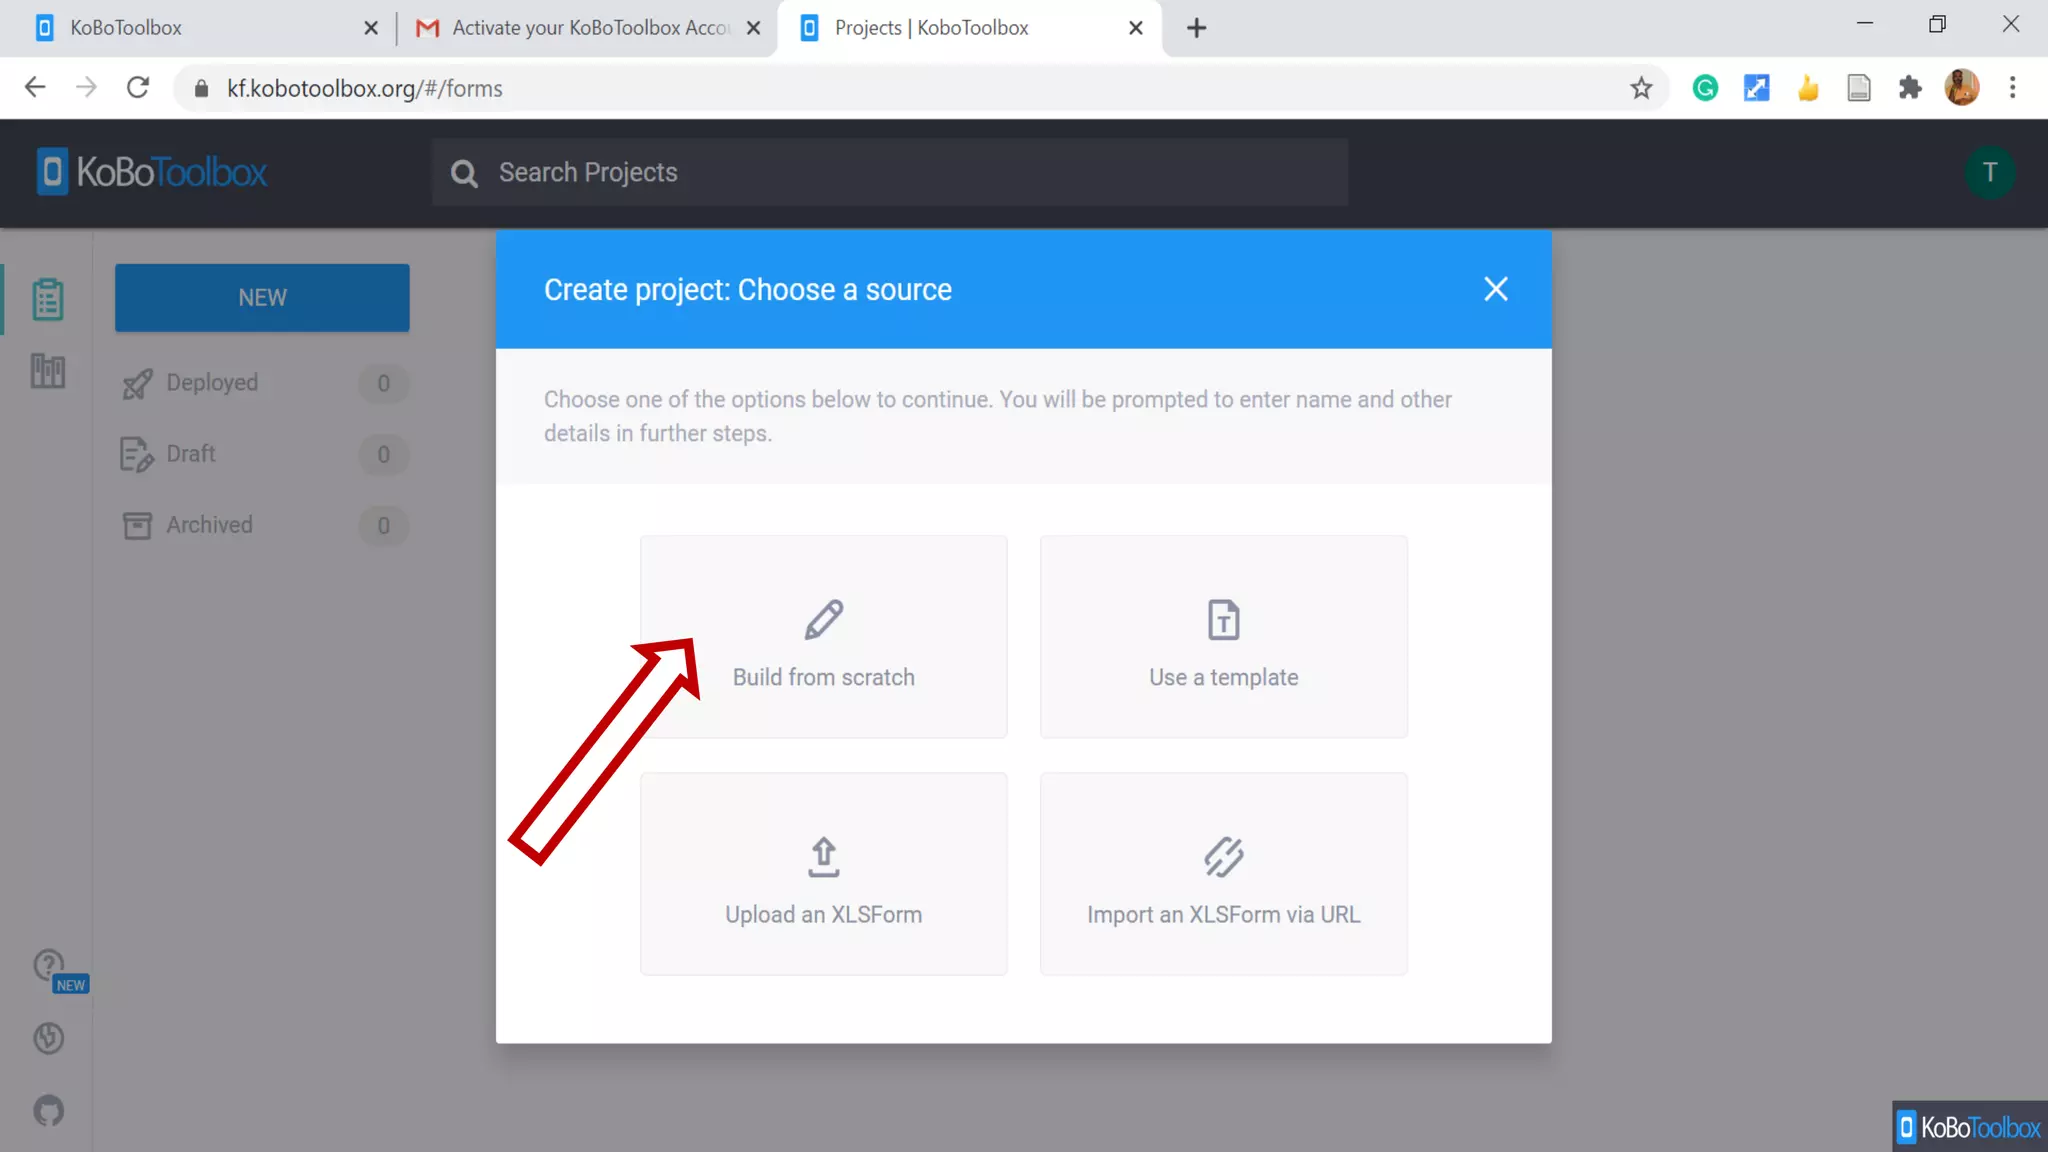Open the Library sidebar icon
Image resolution: width=2048 pixels, height=1152 pixels.
pos(47,371)
